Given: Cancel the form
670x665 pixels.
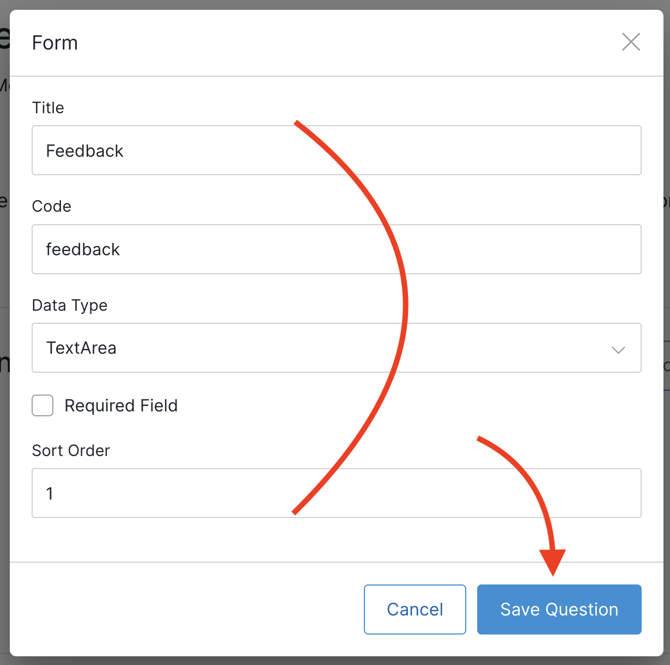Looking at the screenshot, I should [415, 609].
